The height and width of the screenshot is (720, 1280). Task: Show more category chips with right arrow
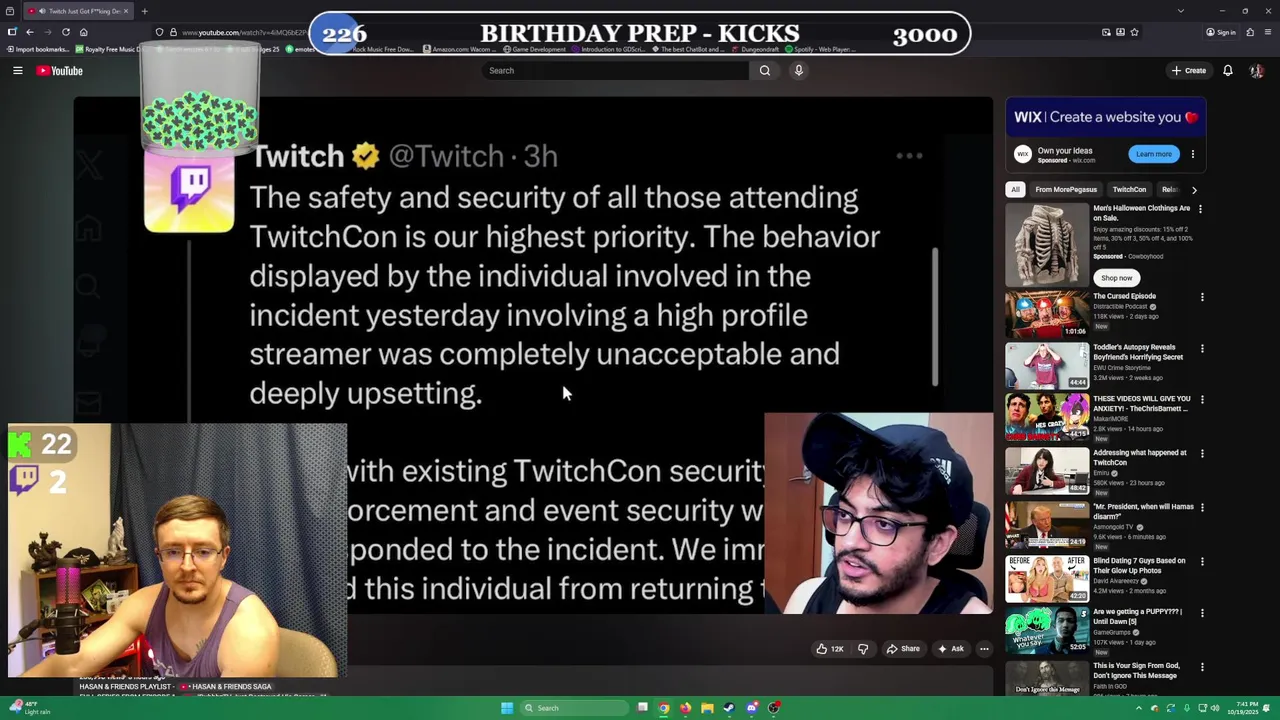(x=1194, y=190)
